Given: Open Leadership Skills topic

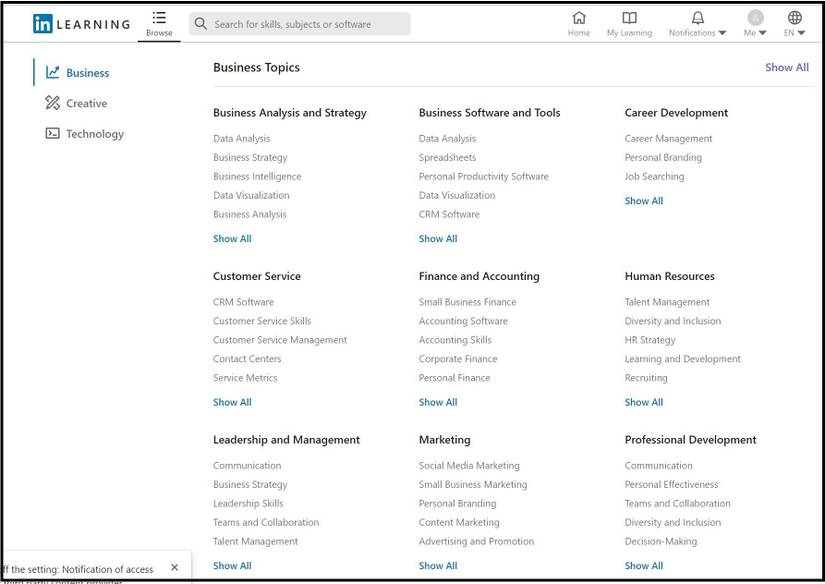Looking at the screenshot, I should click(x=248, y=504).
